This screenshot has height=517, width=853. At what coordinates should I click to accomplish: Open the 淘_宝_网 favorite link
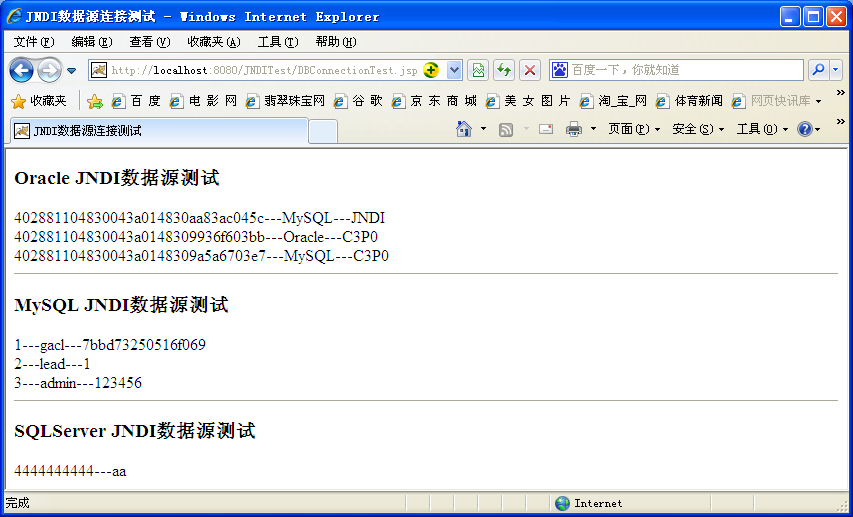(x=613, y=101)
